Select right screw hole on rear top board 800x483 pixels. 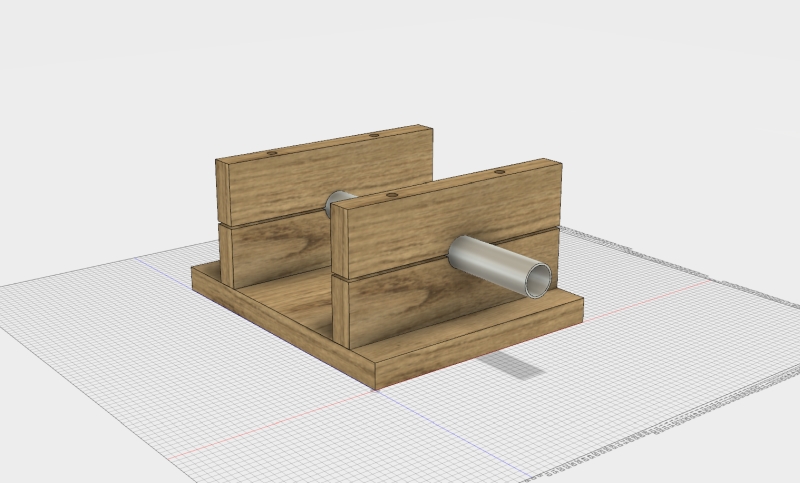point(374,135)
